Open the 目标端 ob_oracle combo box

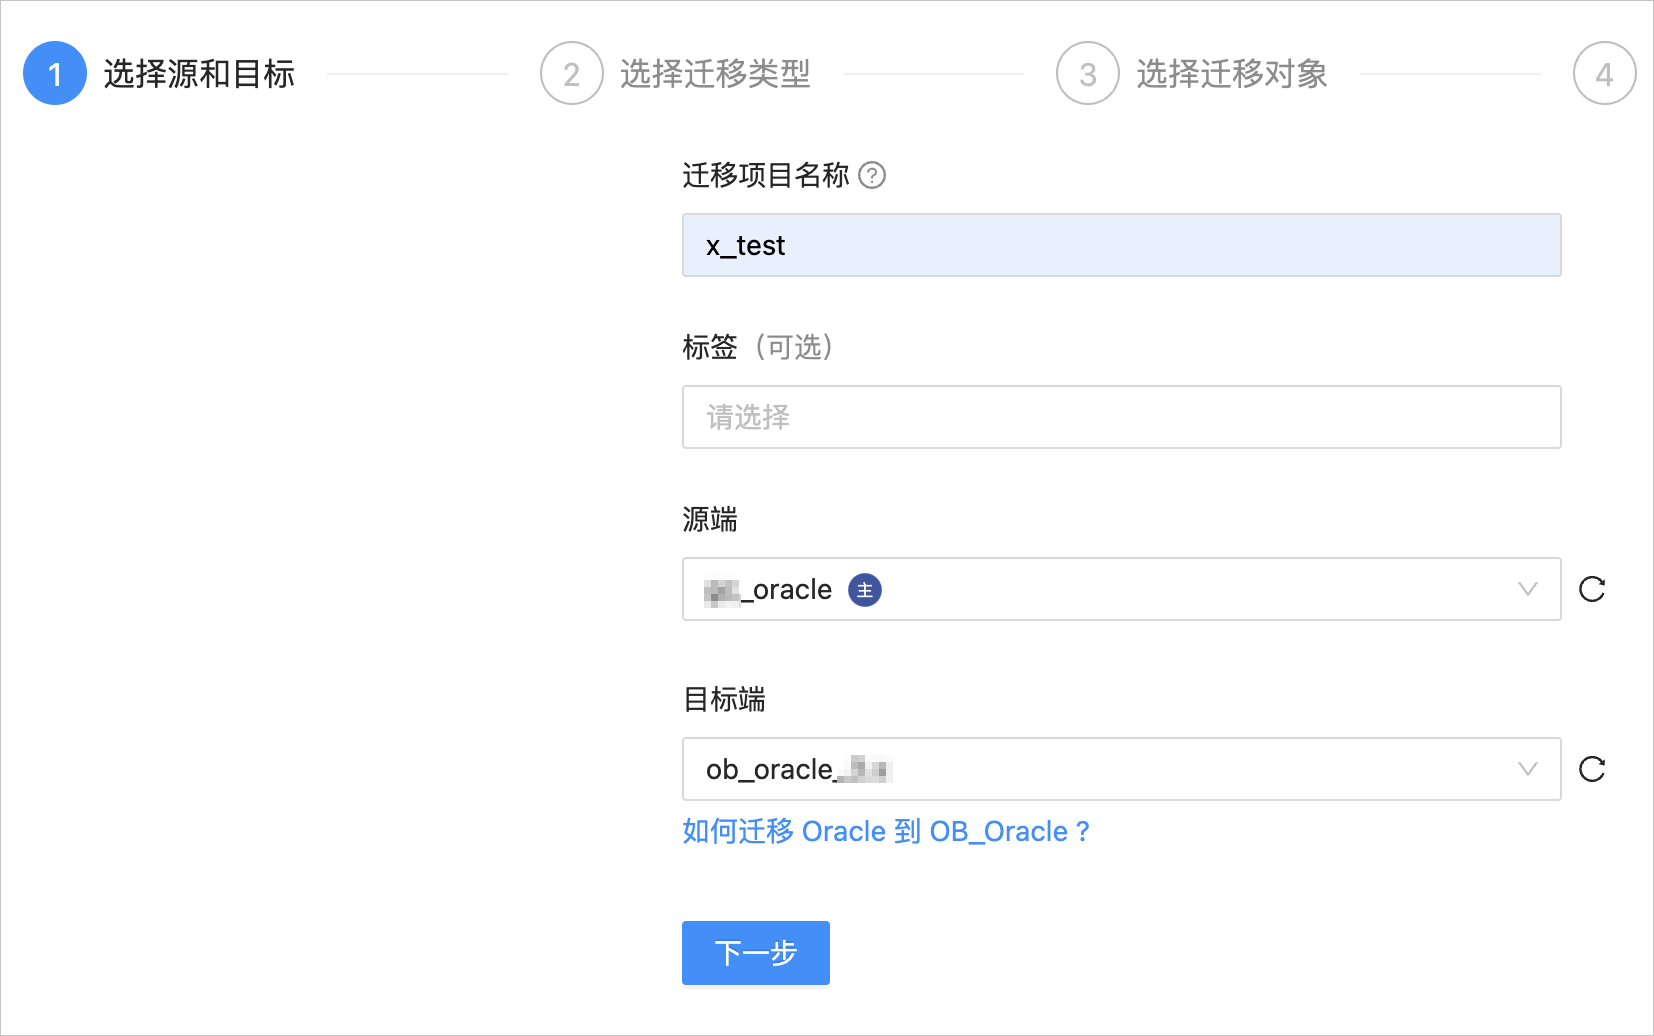click(x=1121, y=769)
